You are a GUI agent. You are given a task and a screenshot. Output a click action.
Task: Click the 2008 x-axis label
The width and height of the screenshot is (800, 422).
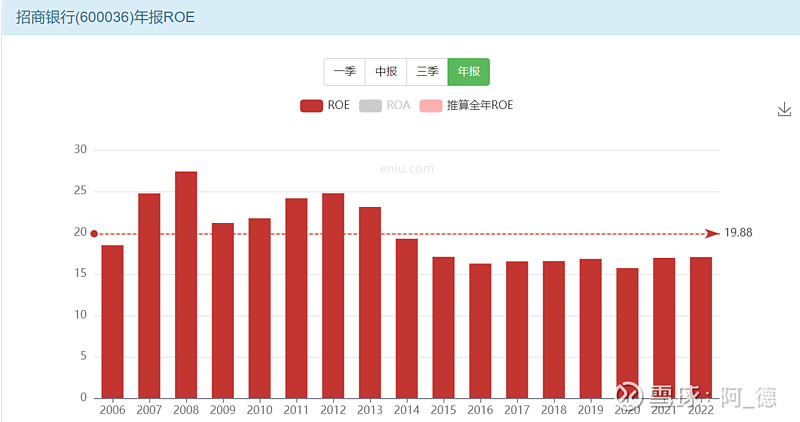click(x=186, y=410)
